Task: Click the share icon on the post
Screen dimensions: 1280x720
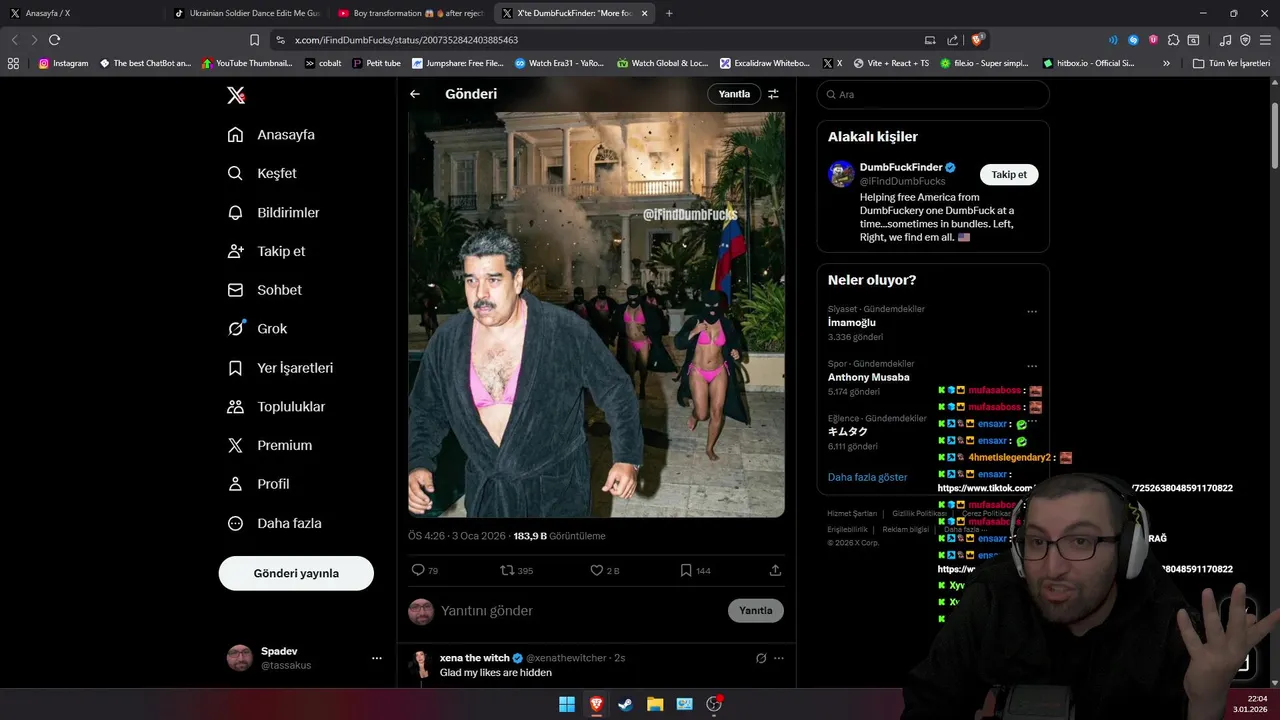Action: coord(775,570)
